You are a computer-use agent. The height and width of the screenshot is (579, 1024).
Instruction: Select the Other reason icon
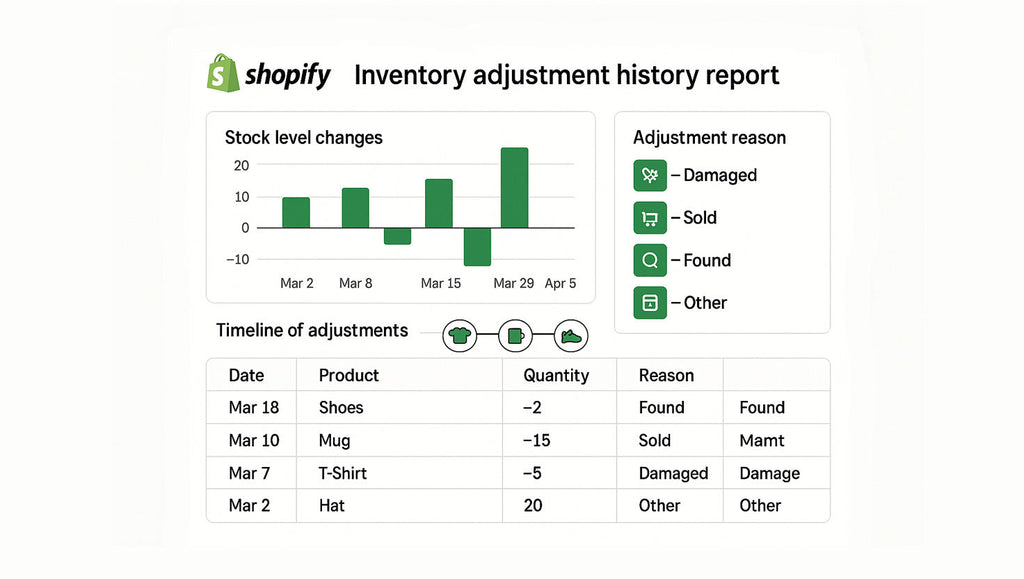click(x=650, y=303)
